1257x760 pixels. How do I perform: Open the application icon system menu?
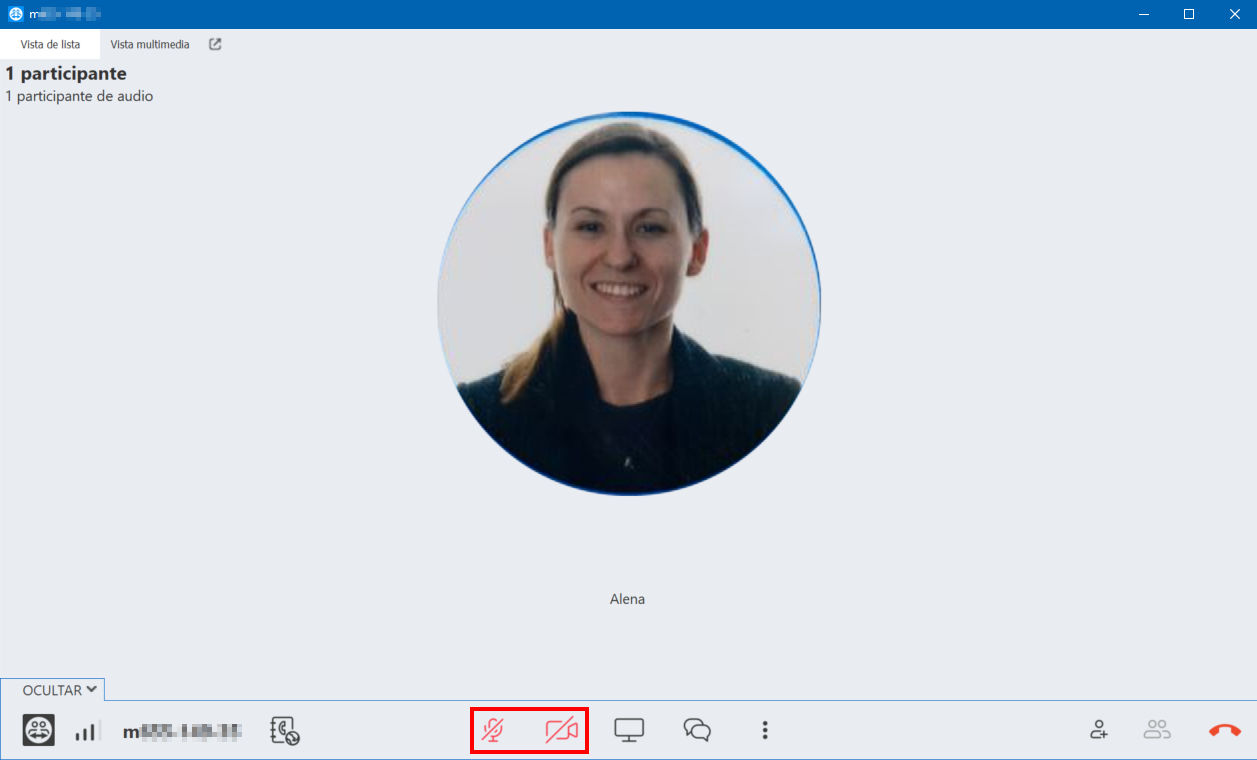tap(15, 14)
